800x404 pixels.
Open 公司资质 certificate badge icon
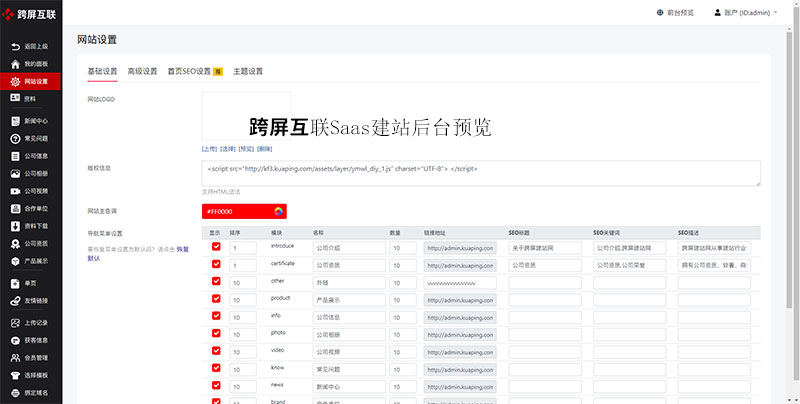click(15, 244)
